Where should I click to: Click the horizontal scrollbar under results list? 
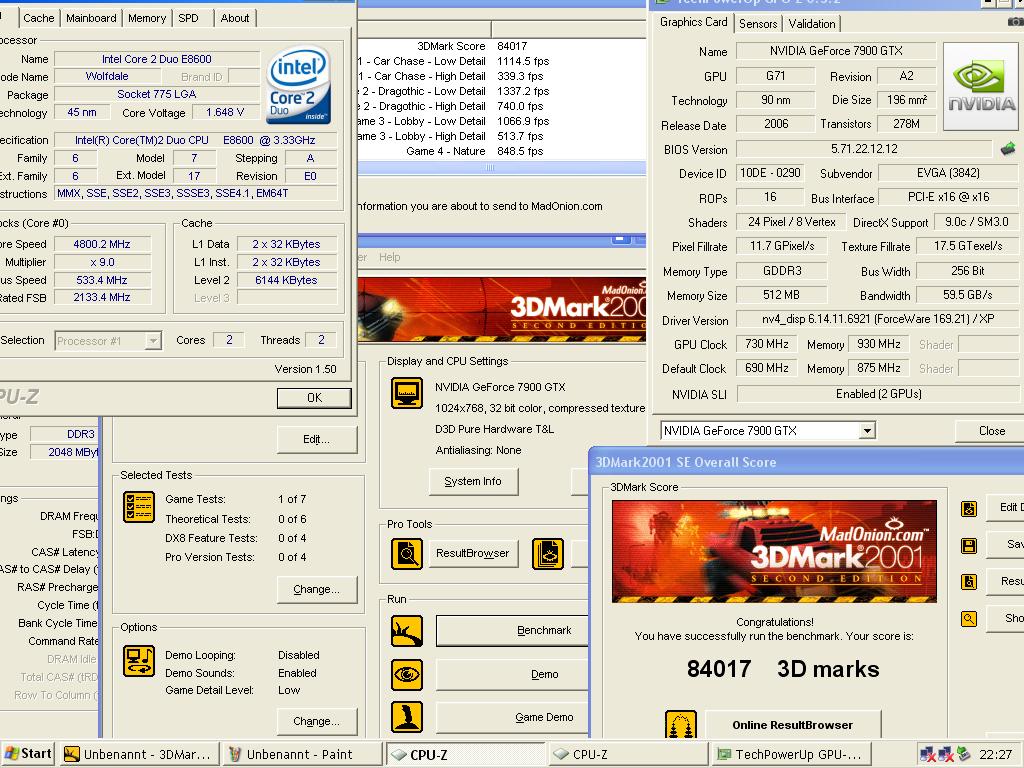pyautogui.click(x=502, y=168)
